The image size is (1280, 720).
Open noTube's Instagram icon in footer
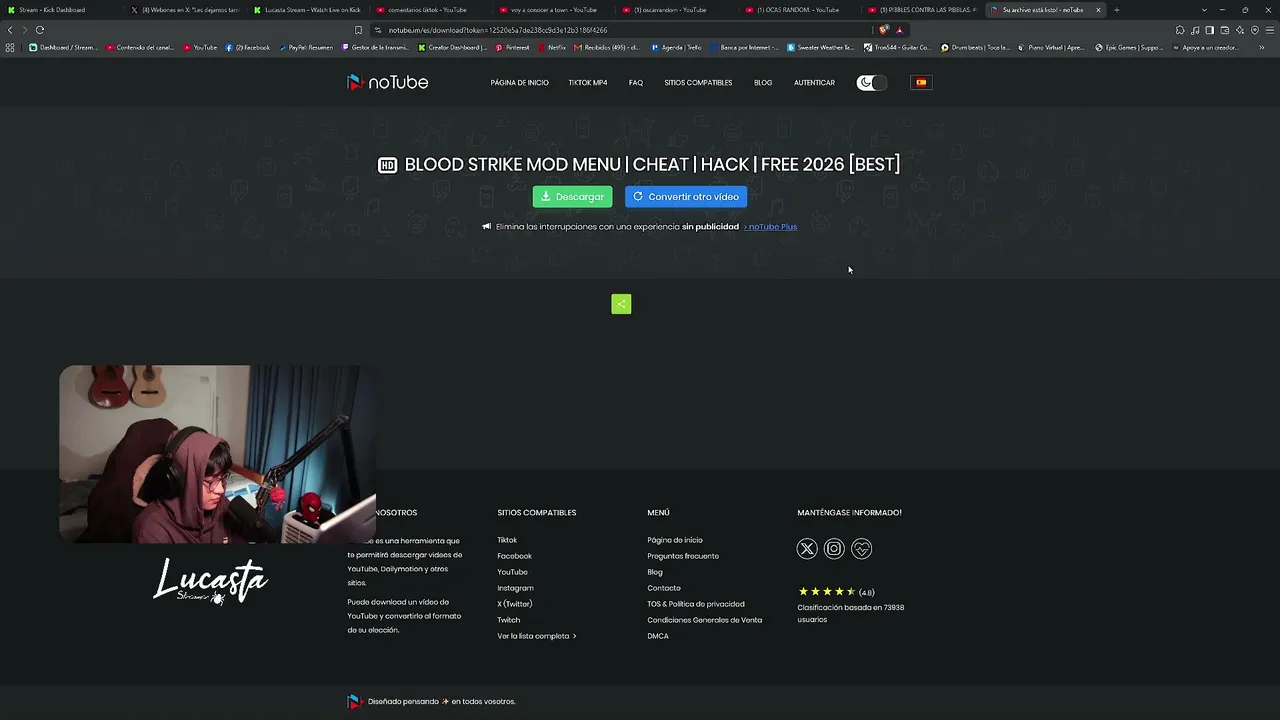pos(834,548)
